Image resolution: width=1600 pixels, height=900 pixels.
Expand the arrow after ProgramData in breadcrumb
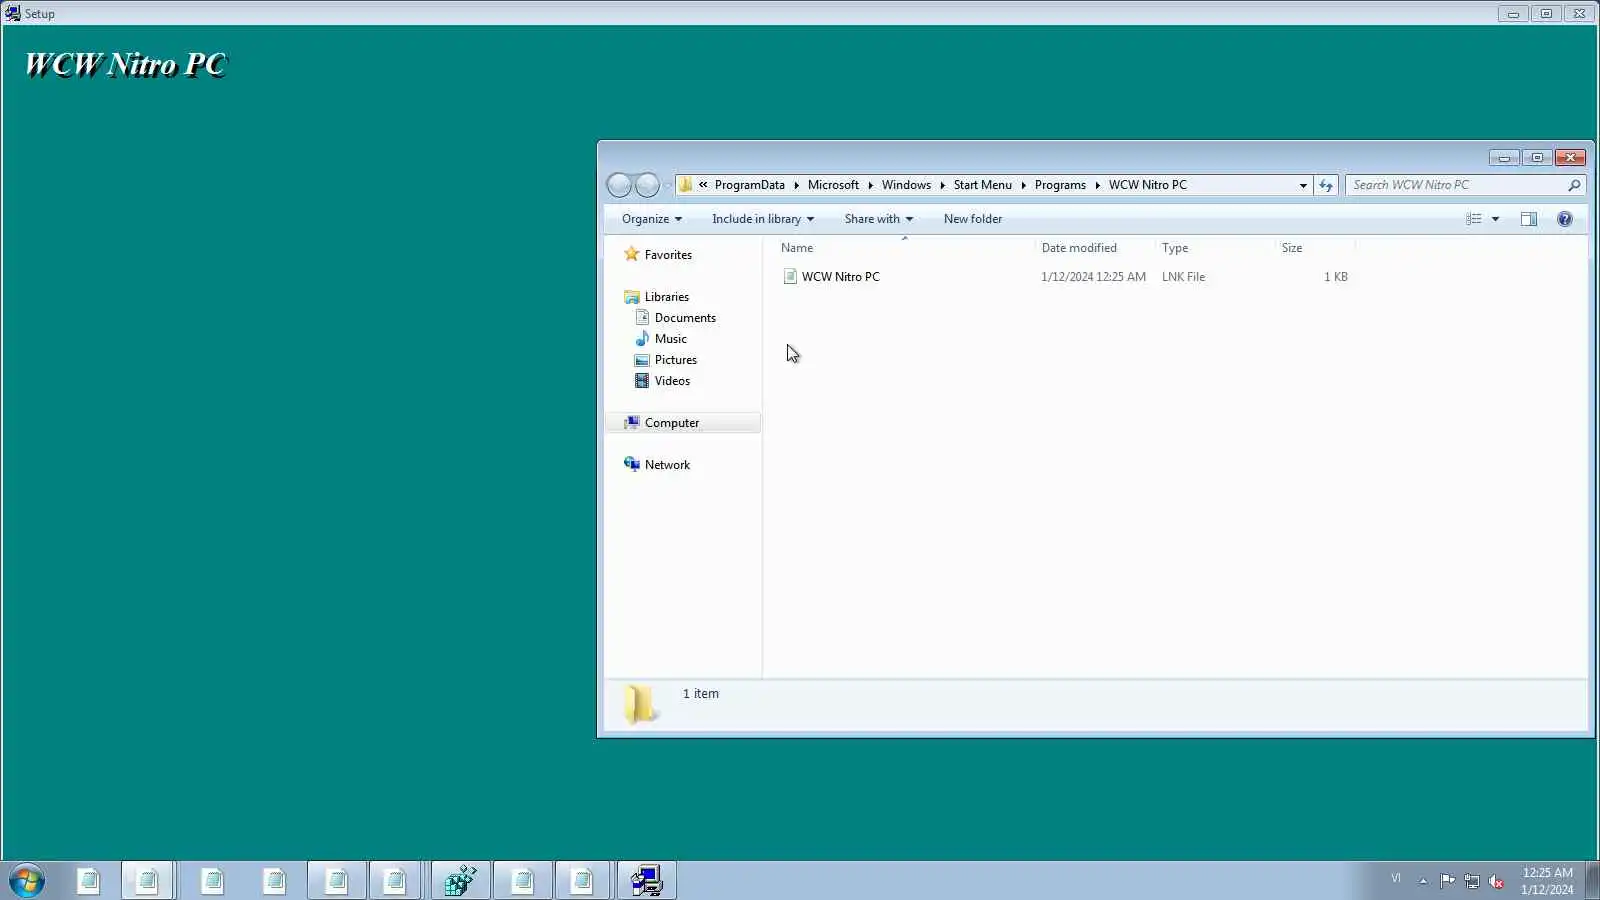click(x=796, y=185)
